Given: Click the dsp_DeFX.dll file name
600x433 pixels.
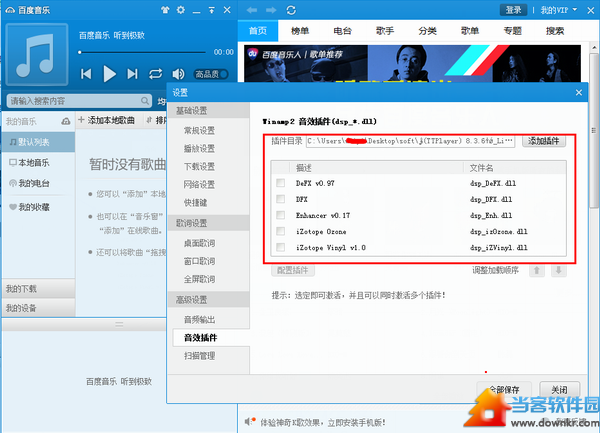Looking at the screenshot, I should tap(493, 183).
